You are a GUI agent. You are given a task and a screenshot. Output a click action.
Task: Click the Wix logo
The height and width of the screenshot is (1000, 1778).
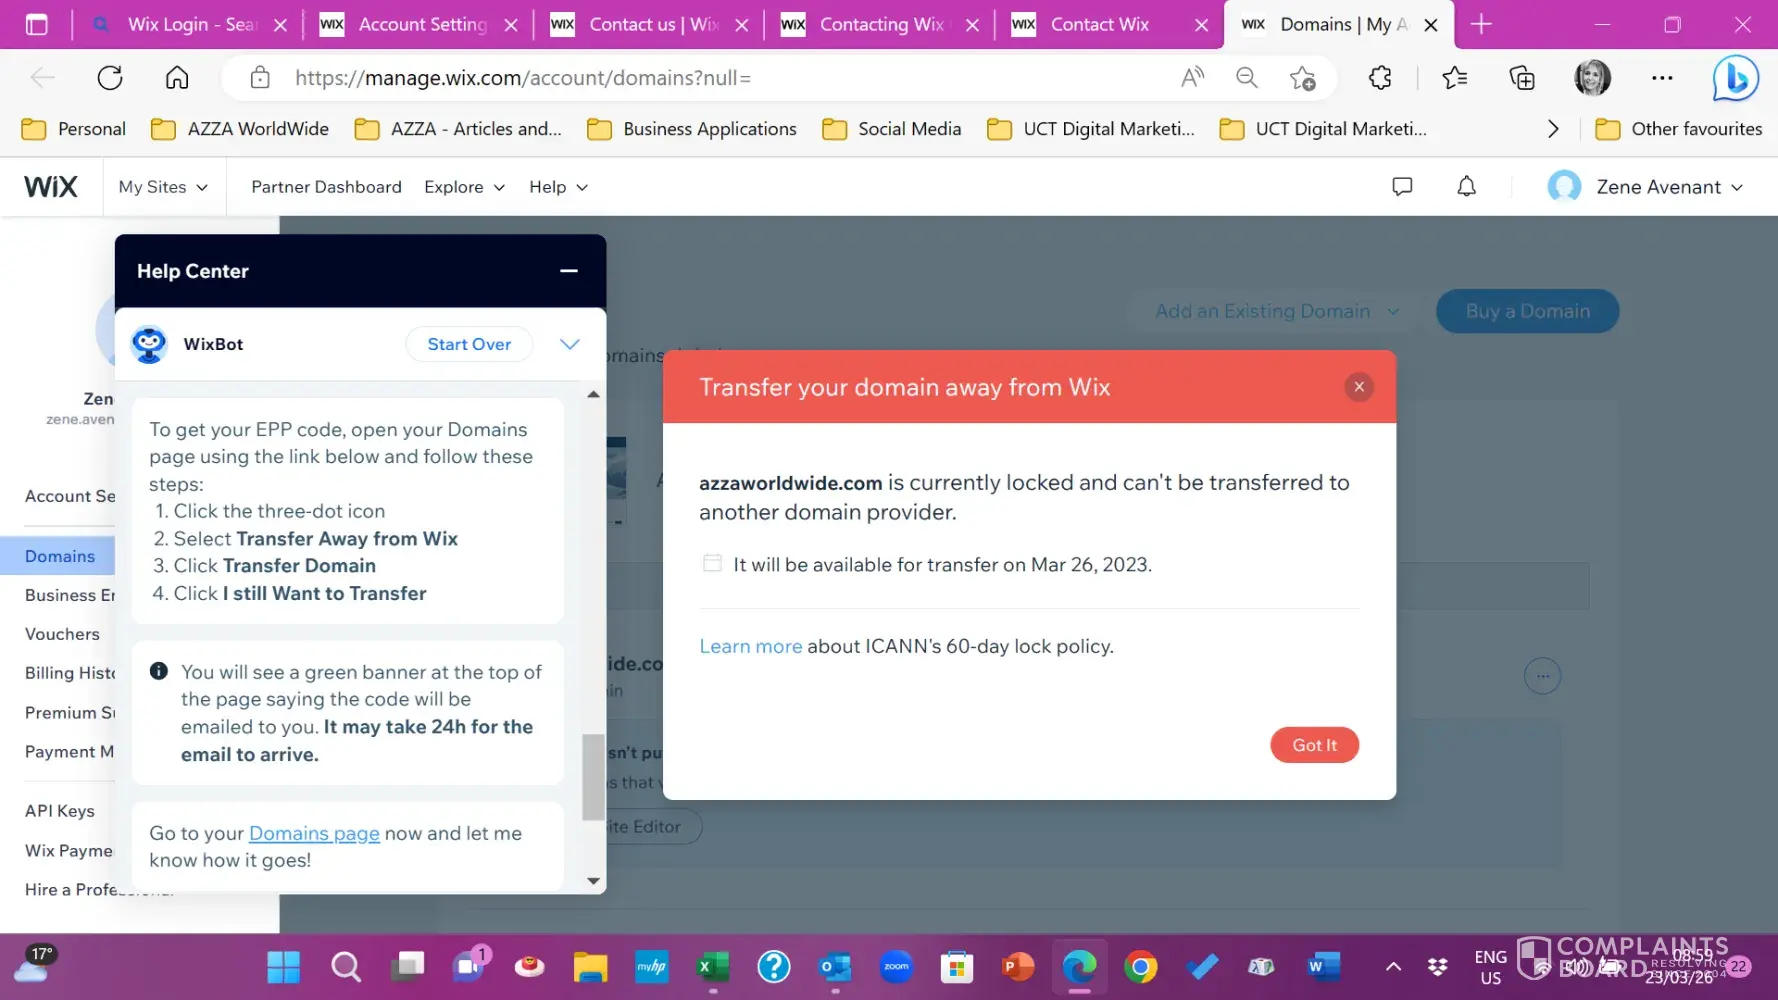point(51,187)
